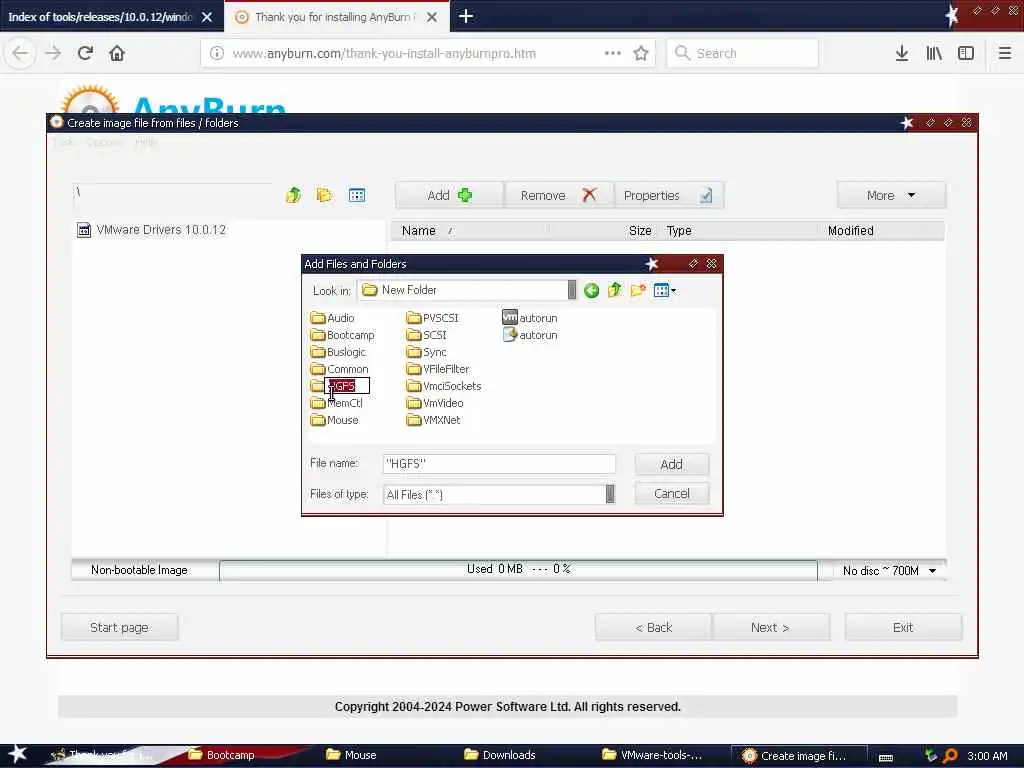Go to browser home page
This screenshot has height=768, width=1024.
click(117, 53)
